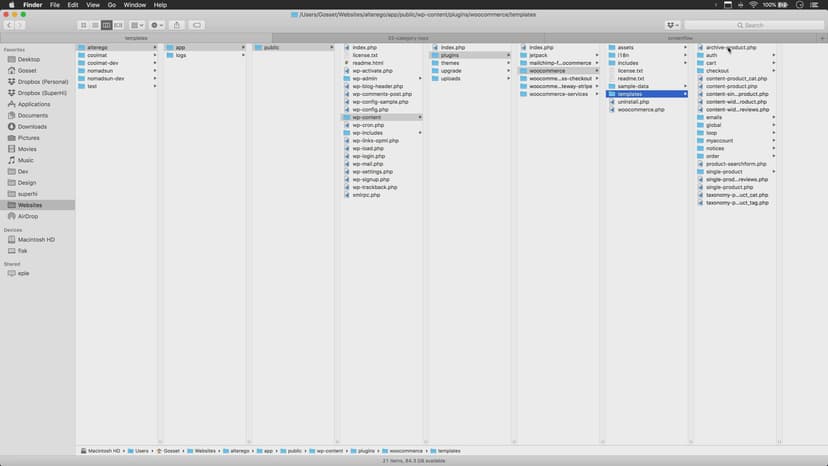Open the Dropbox toolbar dropdown

pos(672,25)
